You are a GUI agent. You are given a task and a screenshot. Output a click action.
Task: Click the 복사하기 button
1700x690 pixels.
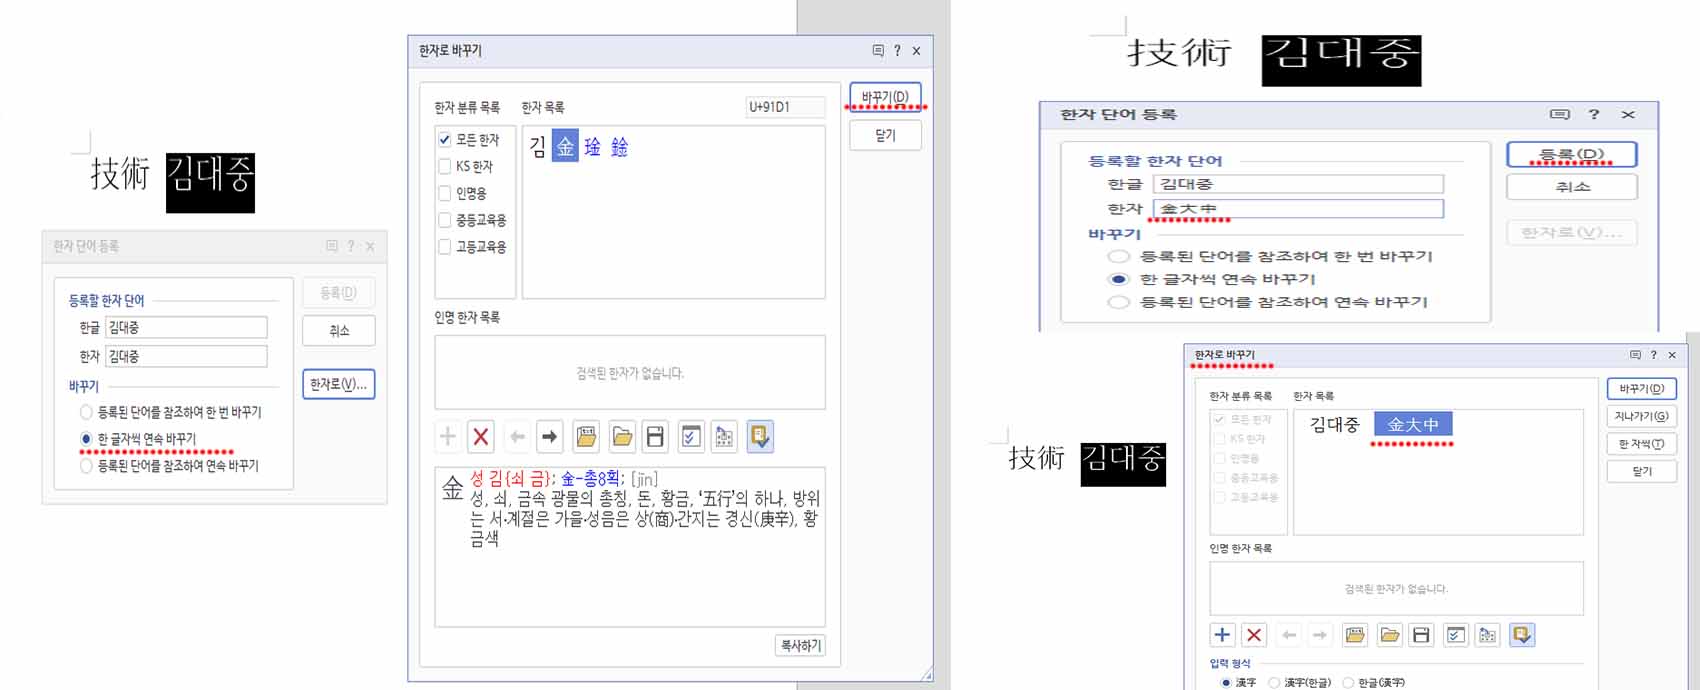(x=800, y=645)
